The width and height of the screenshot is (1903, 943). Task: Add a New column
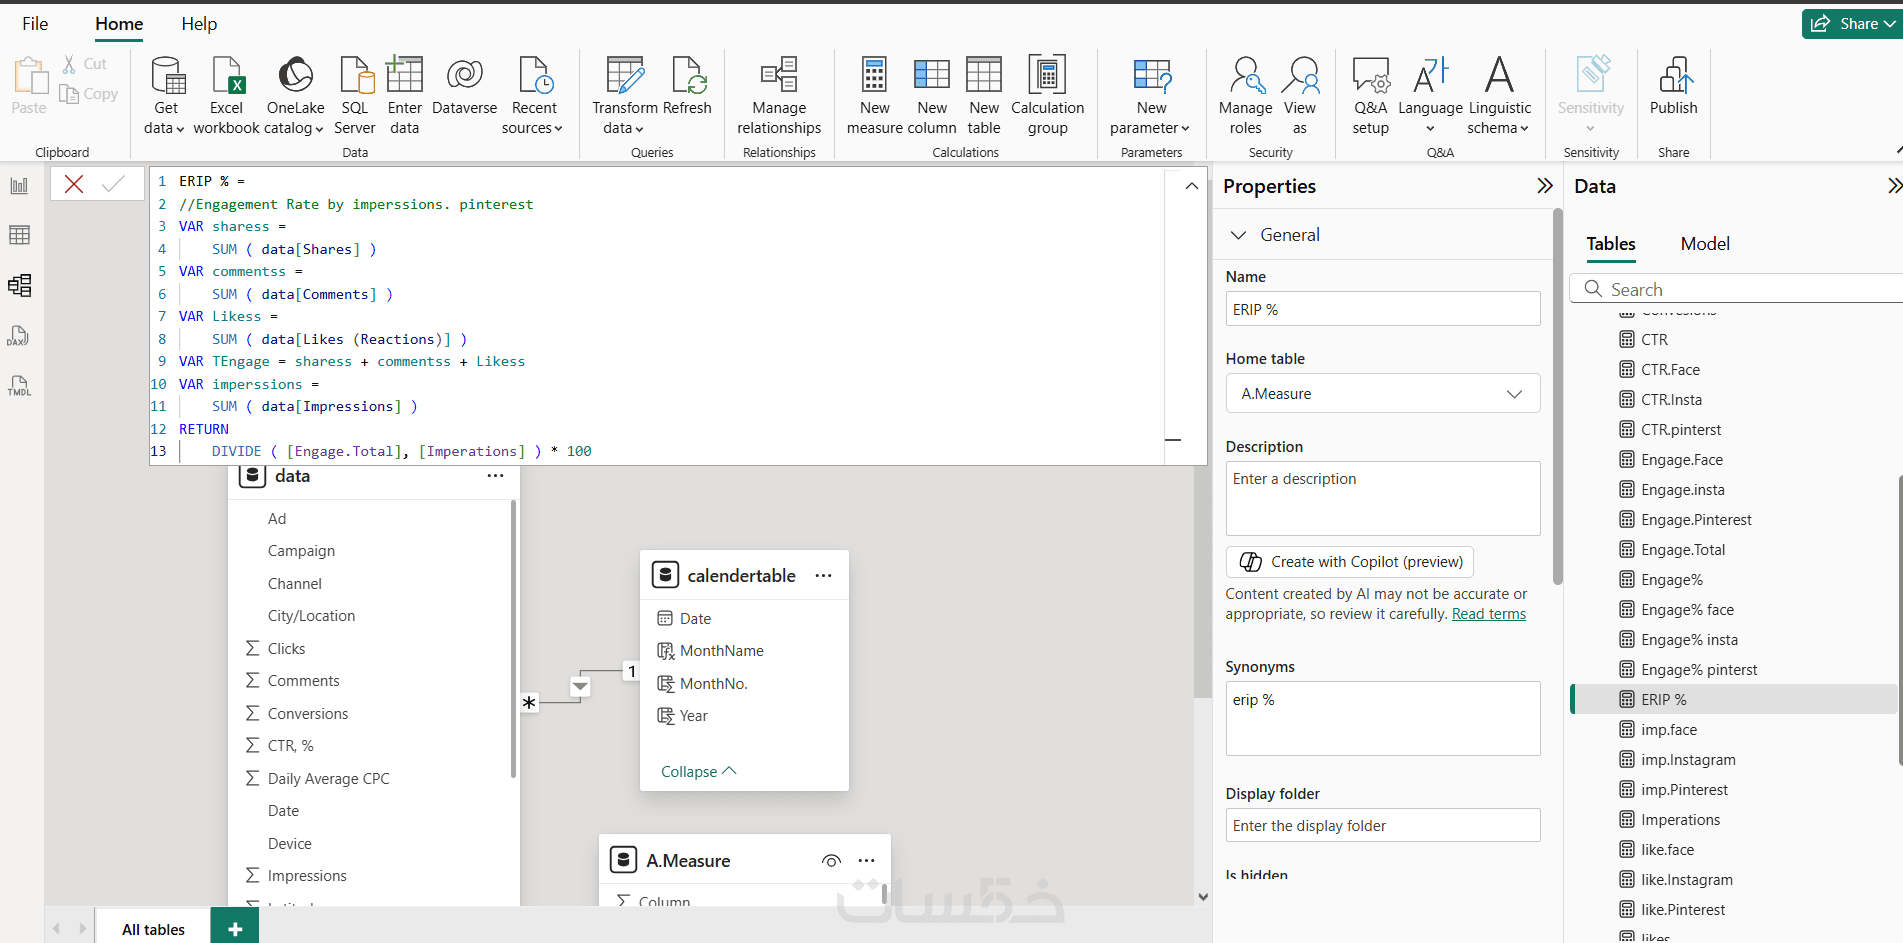(x=932, y=96)
